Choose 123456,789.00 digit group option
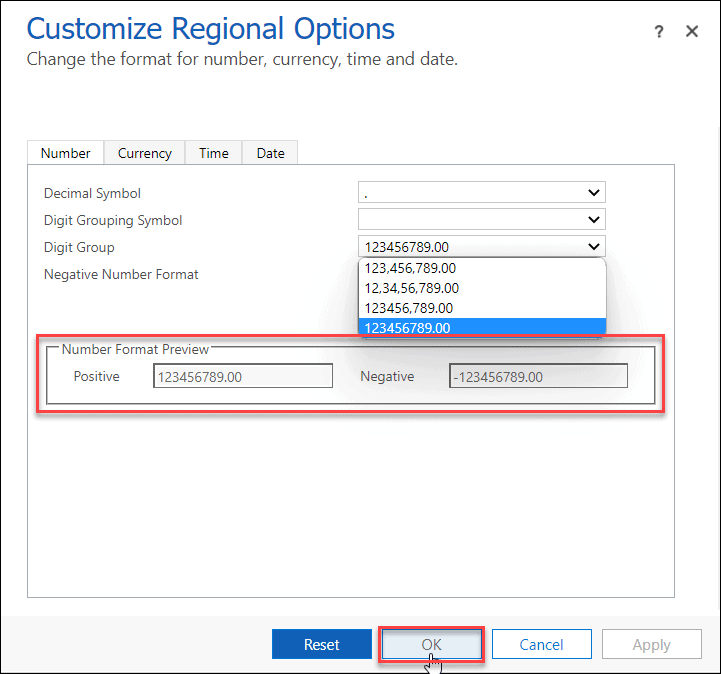 [x=482, y=308]
